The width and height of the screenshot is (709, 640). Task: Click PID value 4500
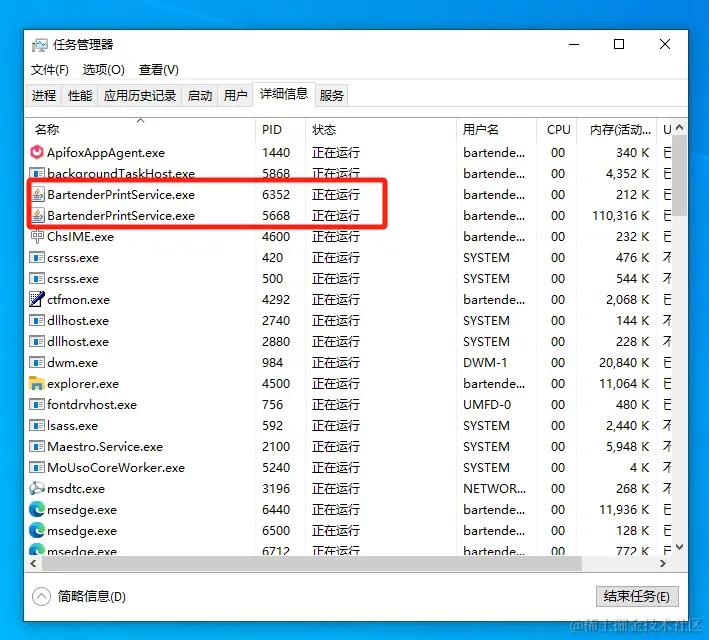pos(276,384)
